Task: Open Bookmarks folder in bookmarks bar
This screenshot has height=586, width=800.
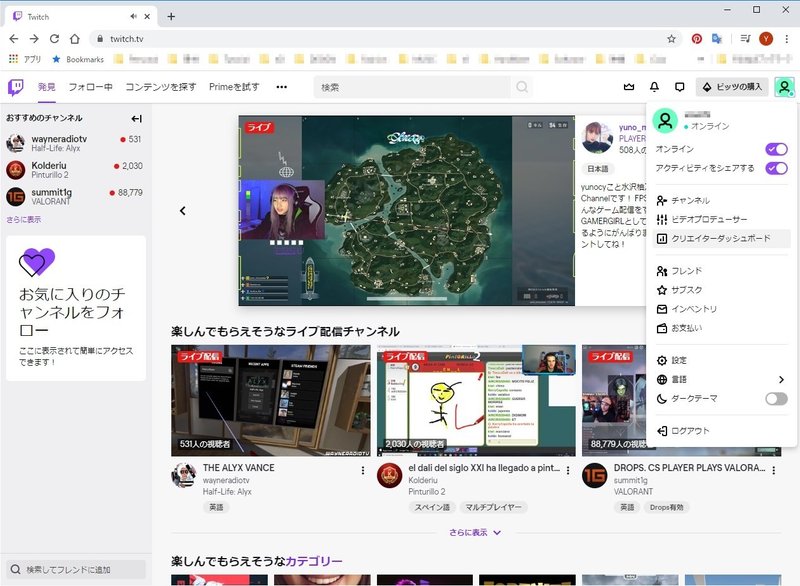Action: (79, 59)
